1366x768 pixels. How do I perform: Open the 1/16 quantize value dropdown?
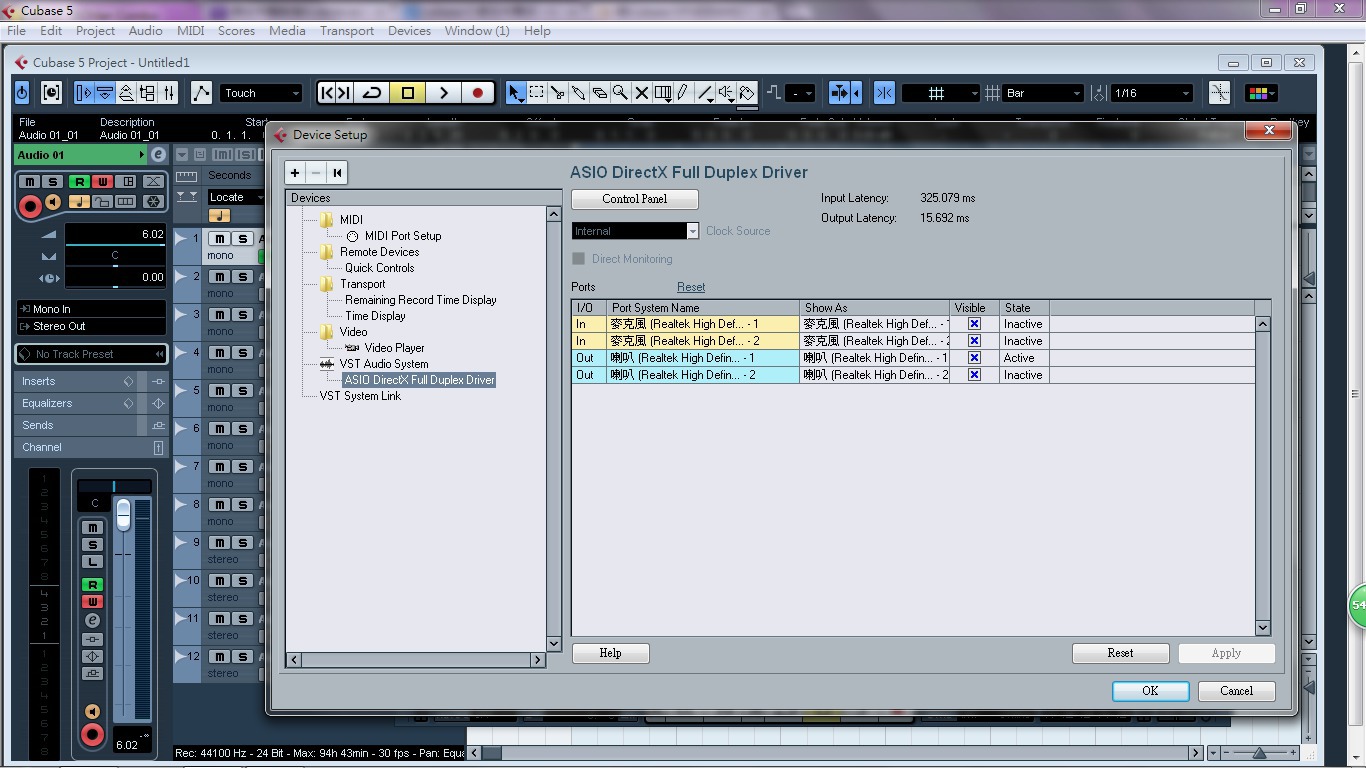(x=1152, y=93)
